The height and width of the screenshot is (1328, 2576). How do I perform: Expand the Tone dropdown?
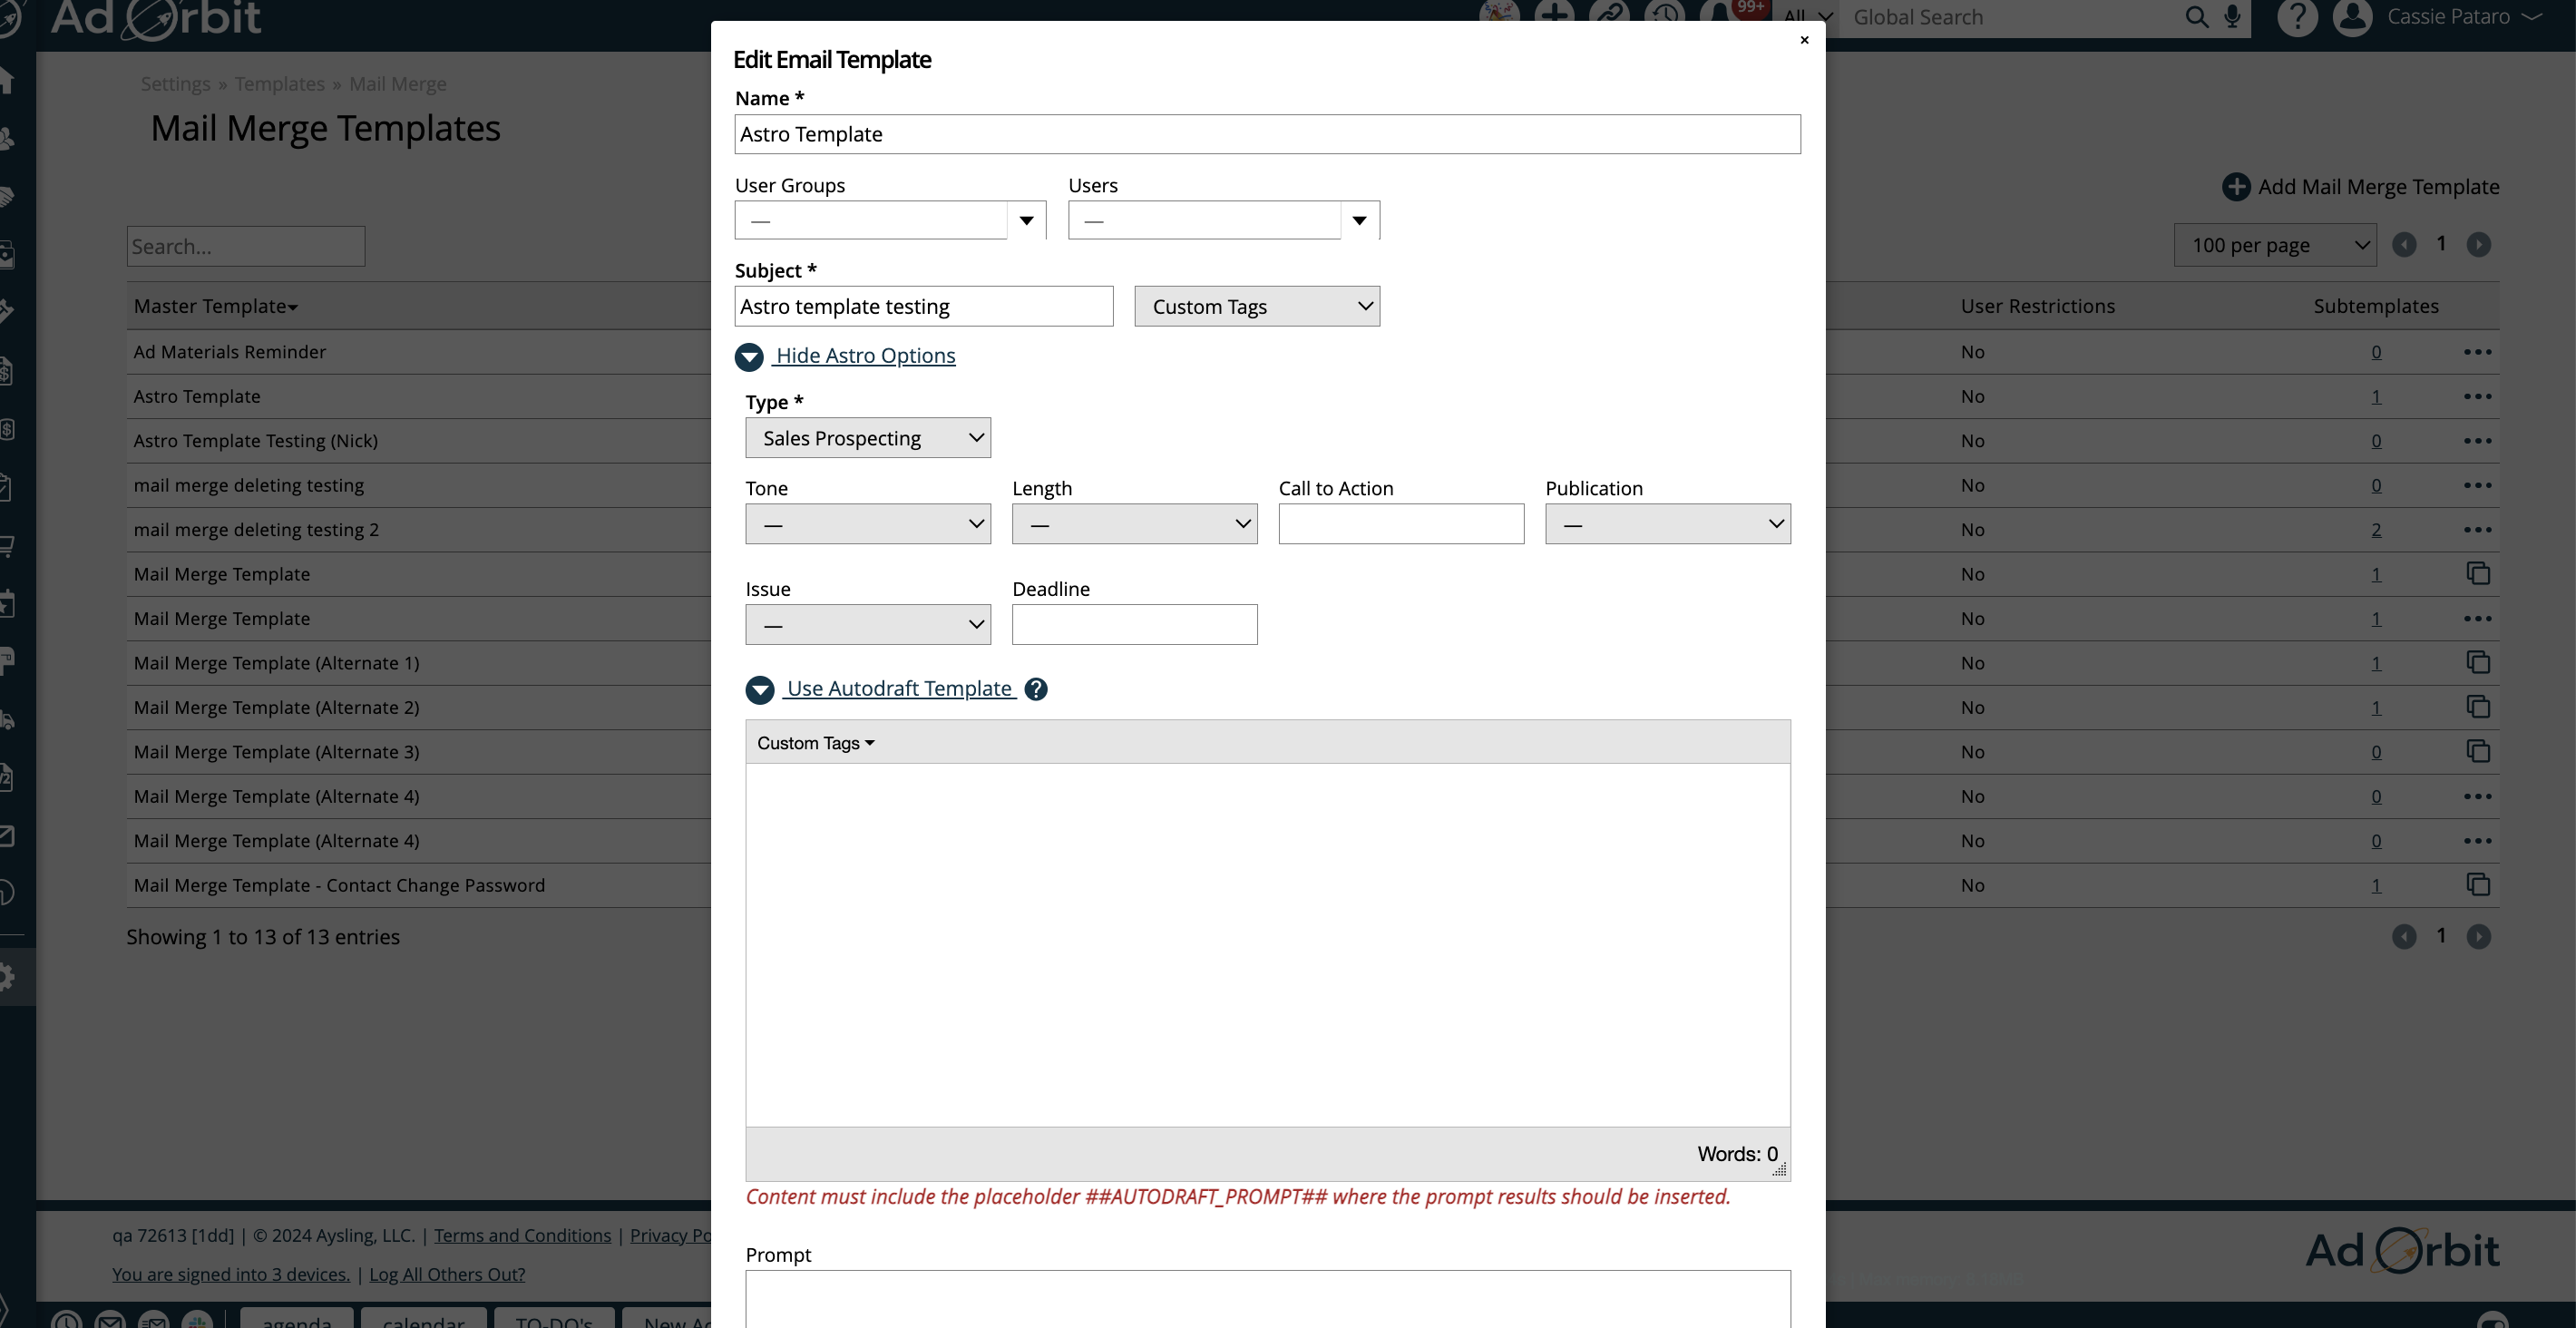pyautogui.click(x=867, y=524)
